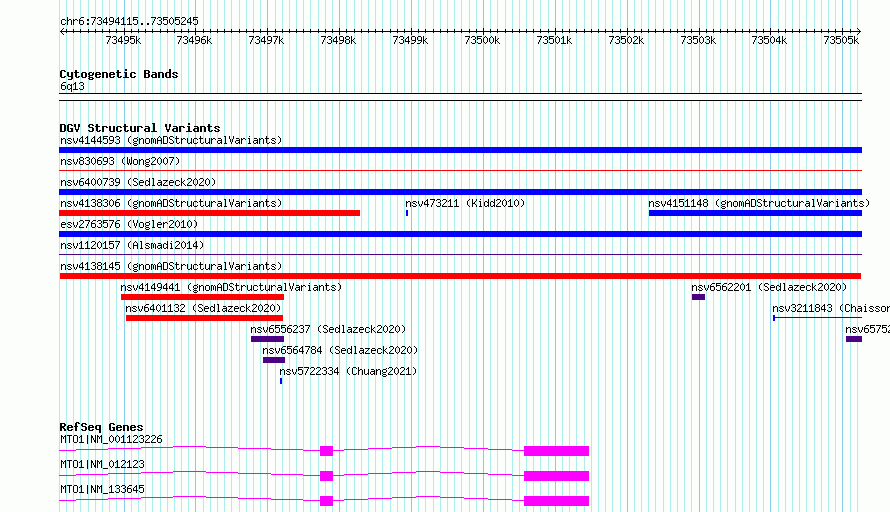The image size is (890, 512).
Task: Click the large exon of MTO1|NM_001123226
Action: (x=556, y=451)
